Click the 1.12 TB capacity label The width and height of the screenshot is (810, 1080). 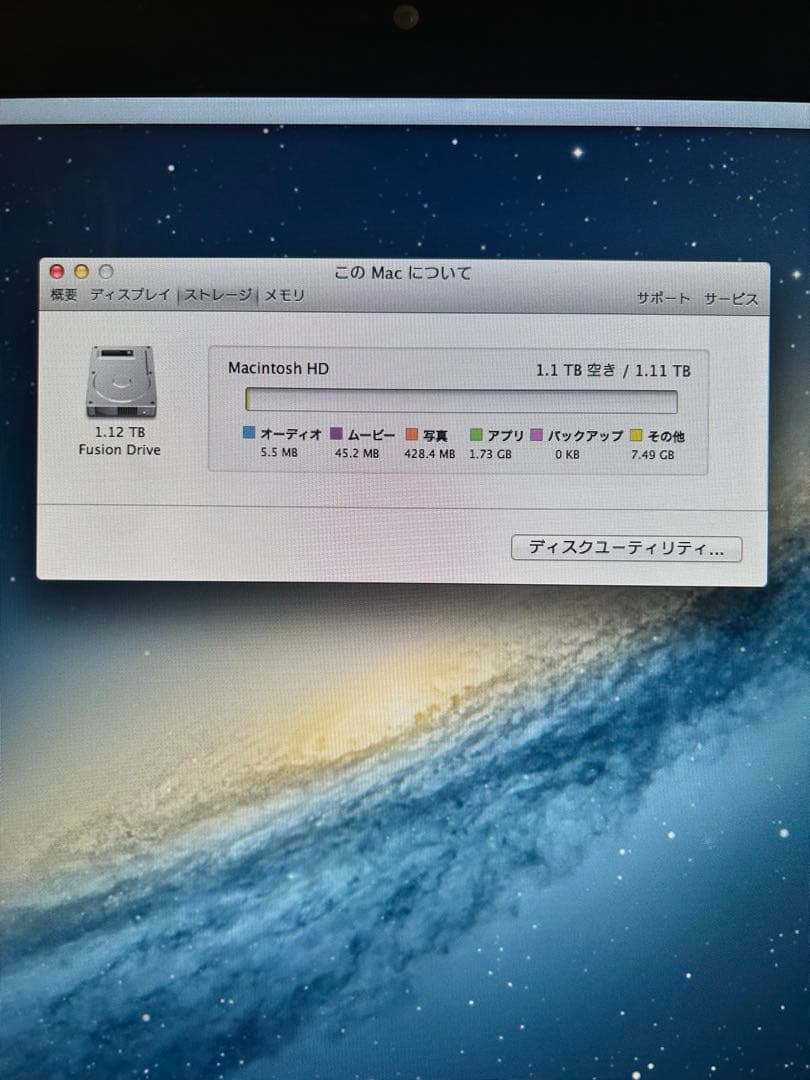119,431
